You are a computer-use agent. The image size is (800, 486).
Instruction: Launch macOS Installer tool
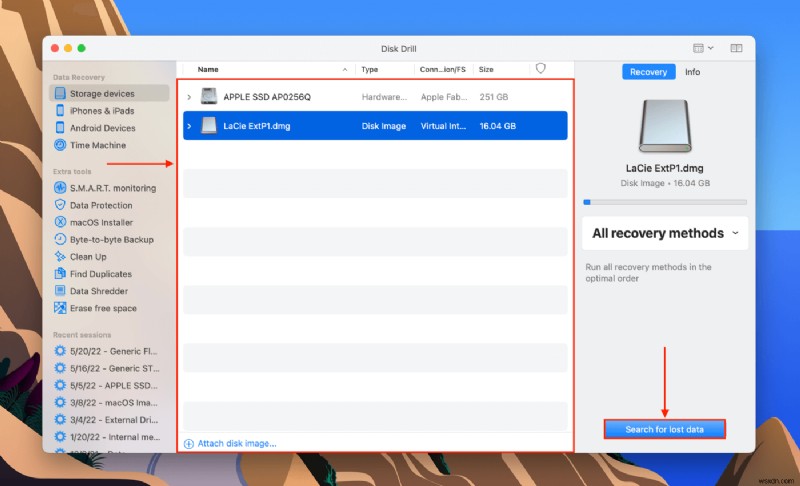(101, 222)
